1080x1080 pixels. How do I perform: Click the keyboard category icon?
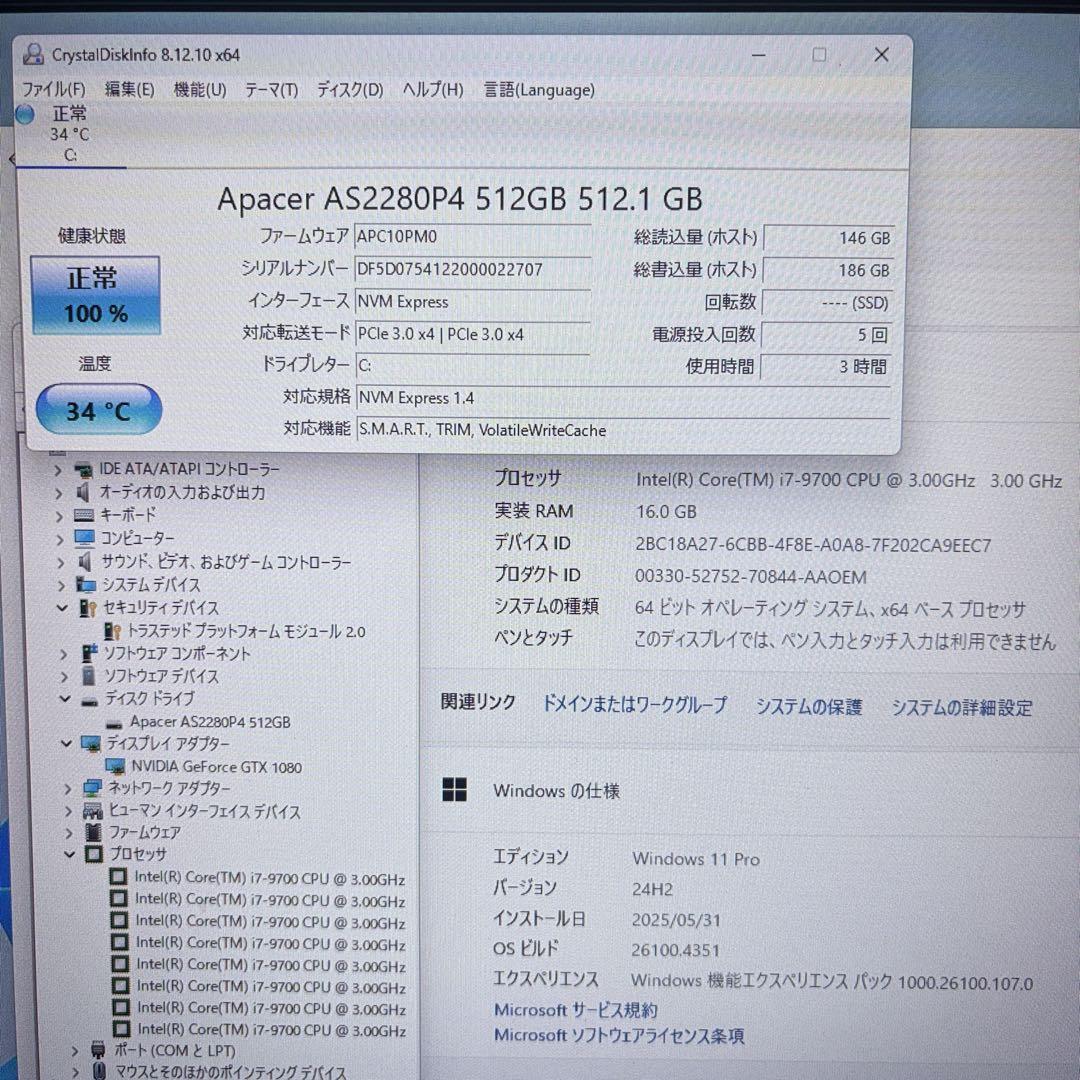pos(84,515)
